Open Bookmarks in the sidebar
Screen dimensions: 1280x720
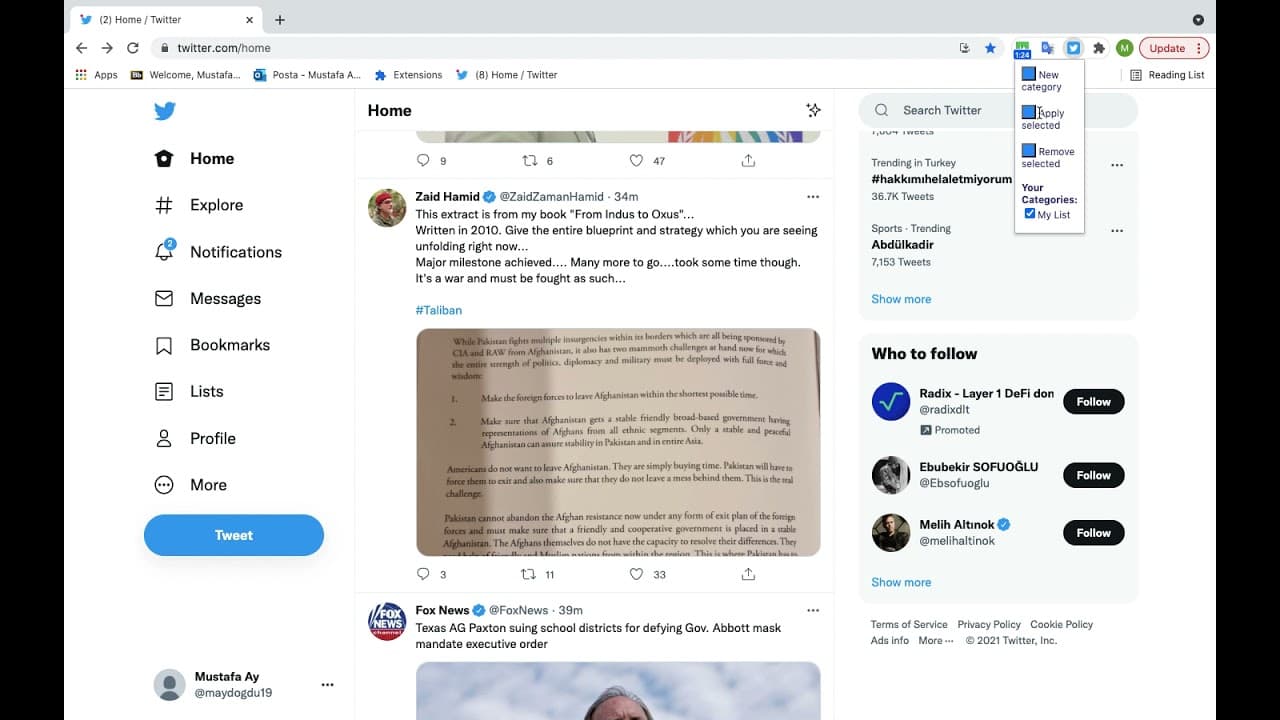pyautogui.click(x=212, y=345)
